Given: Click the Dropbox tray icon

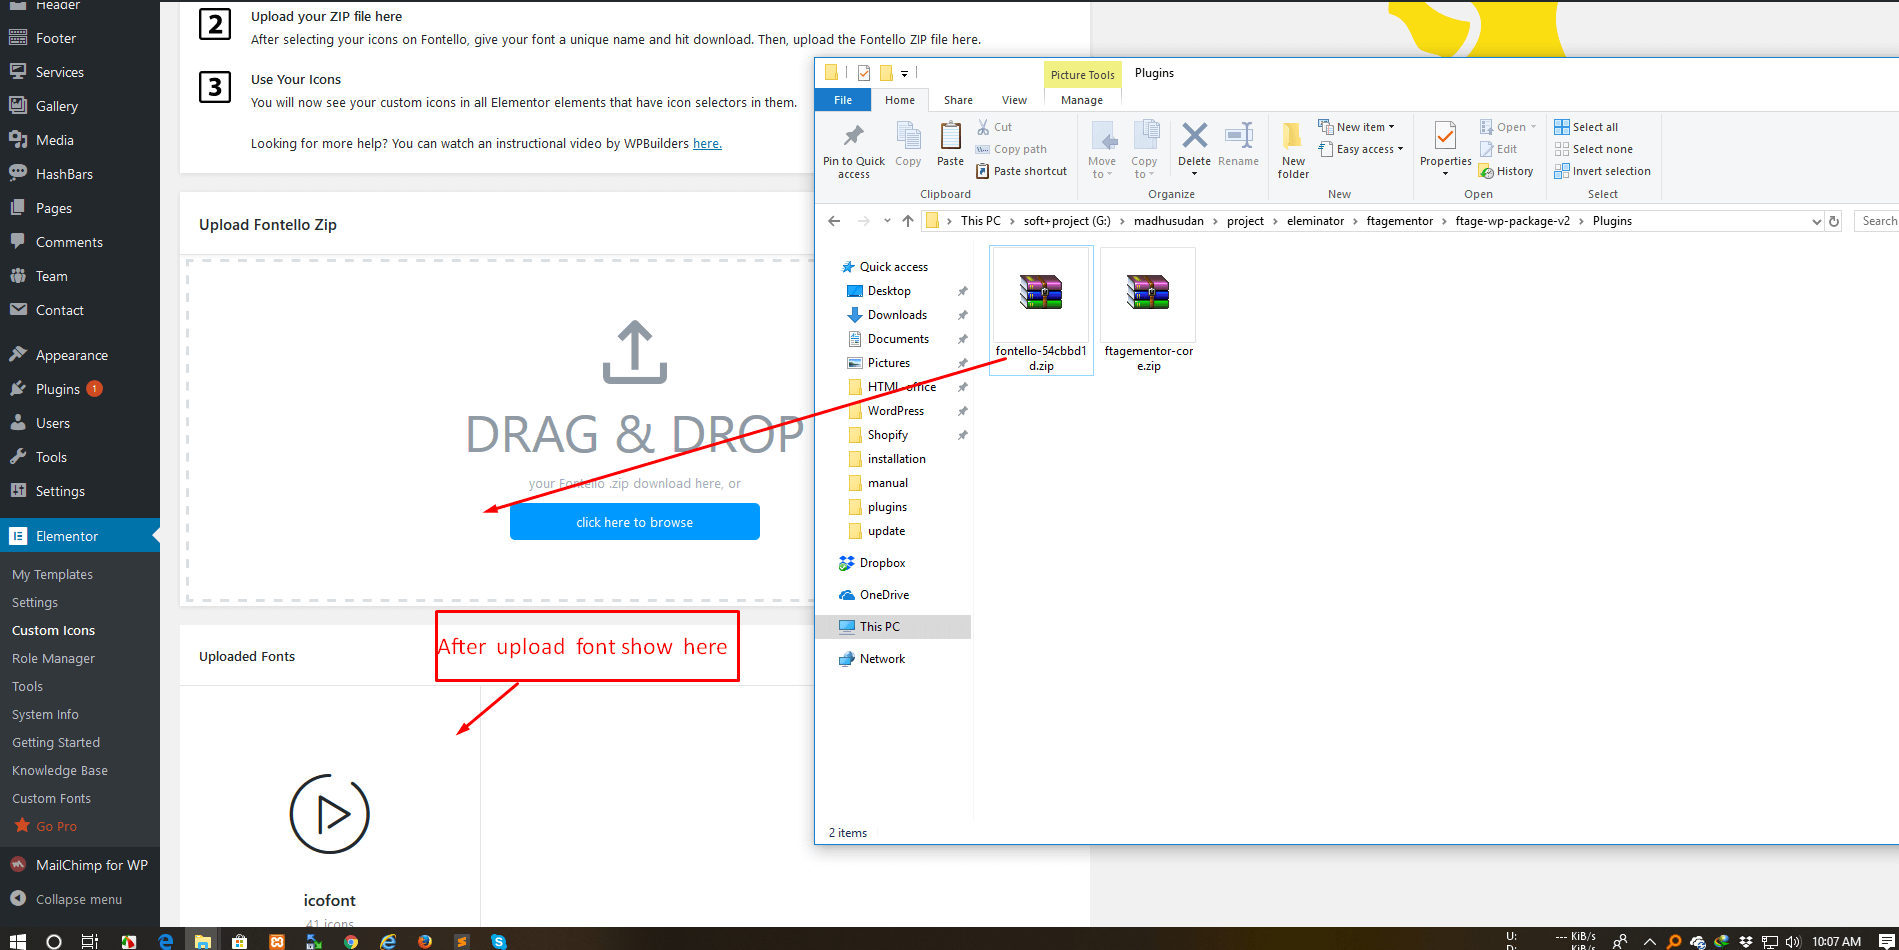Looking at the screenshot, I should click(x=1746, y=941).
